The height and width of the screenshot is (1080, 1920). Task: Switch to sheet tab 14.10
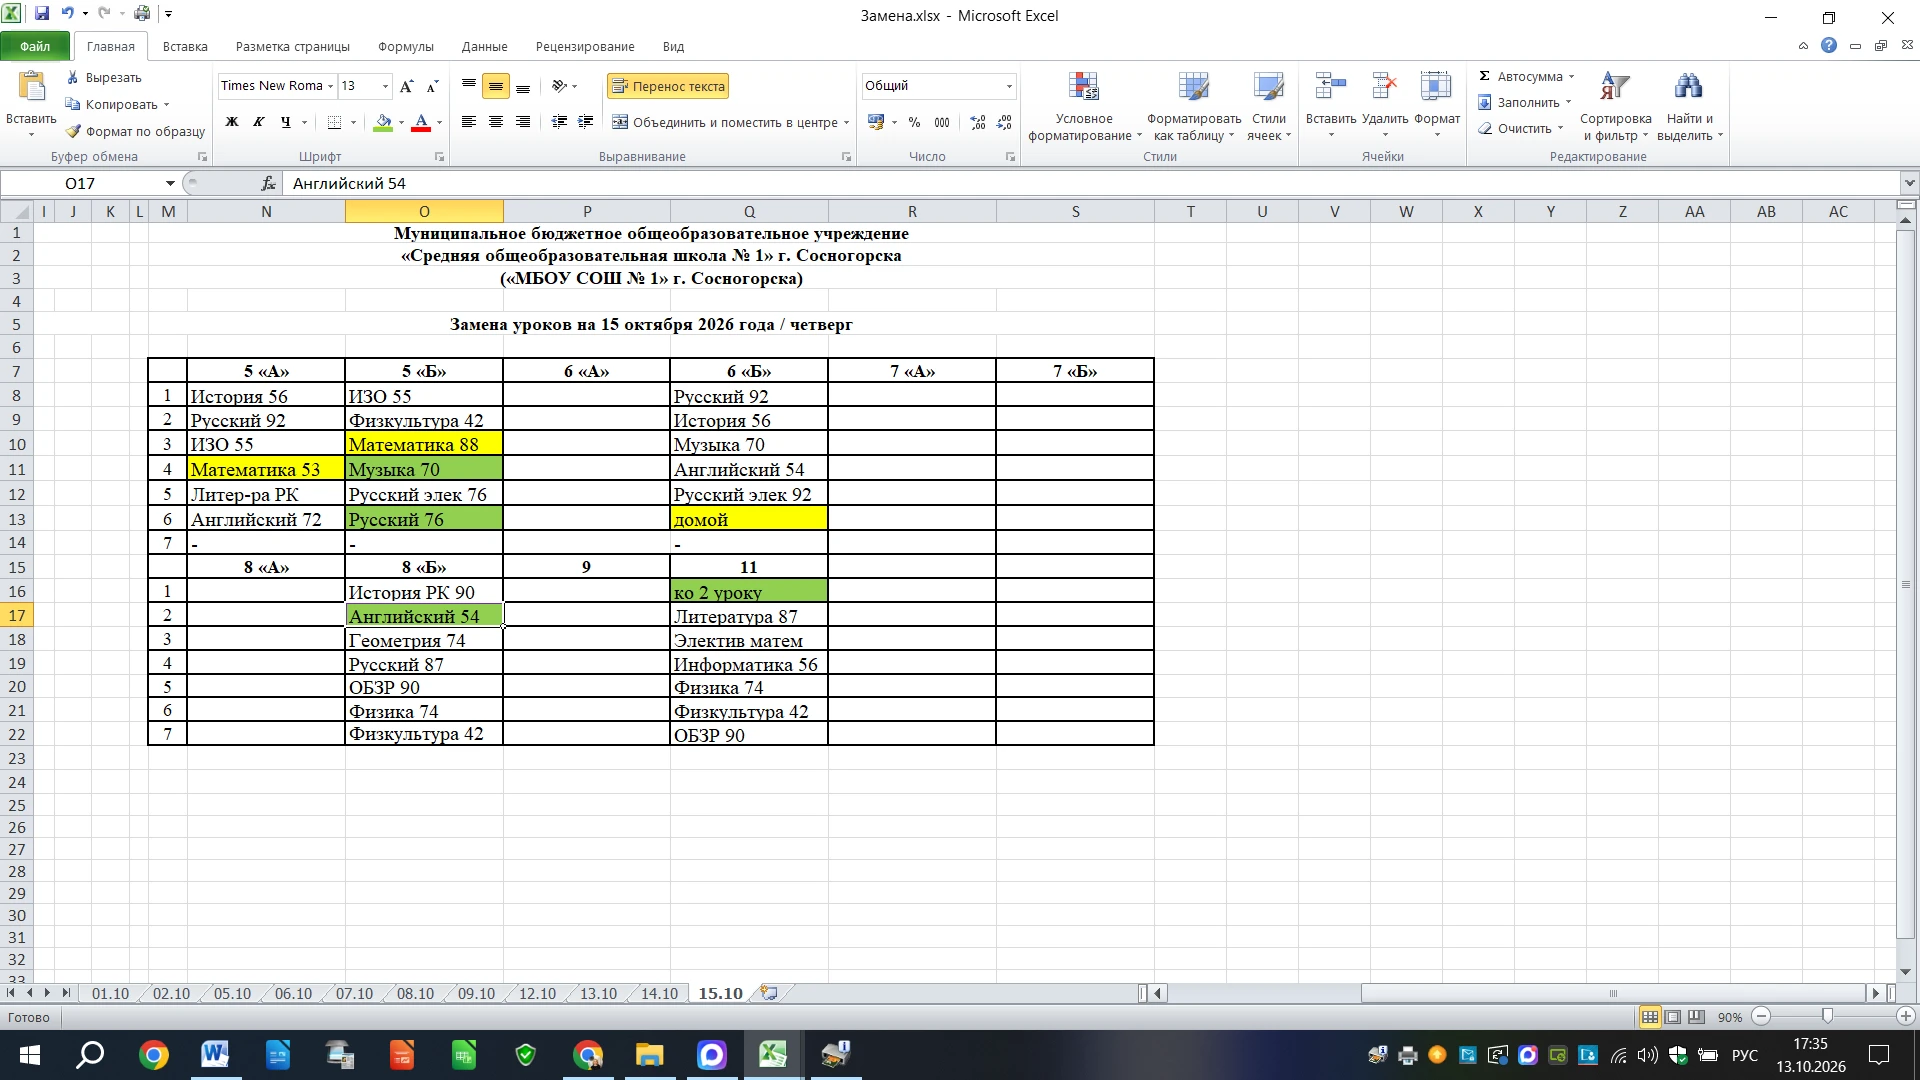(659, 994)
